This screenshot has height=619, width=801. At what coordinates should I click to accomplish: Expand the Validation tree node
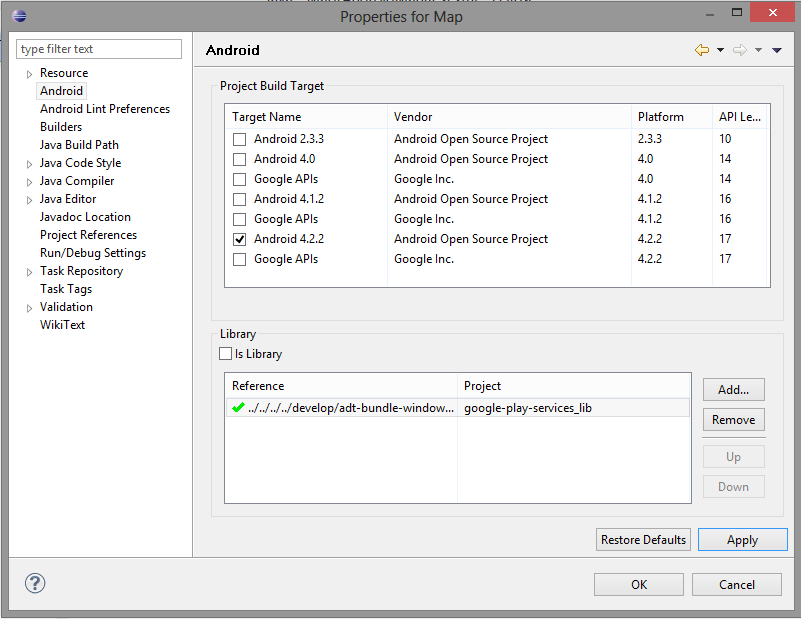[29, 308]
